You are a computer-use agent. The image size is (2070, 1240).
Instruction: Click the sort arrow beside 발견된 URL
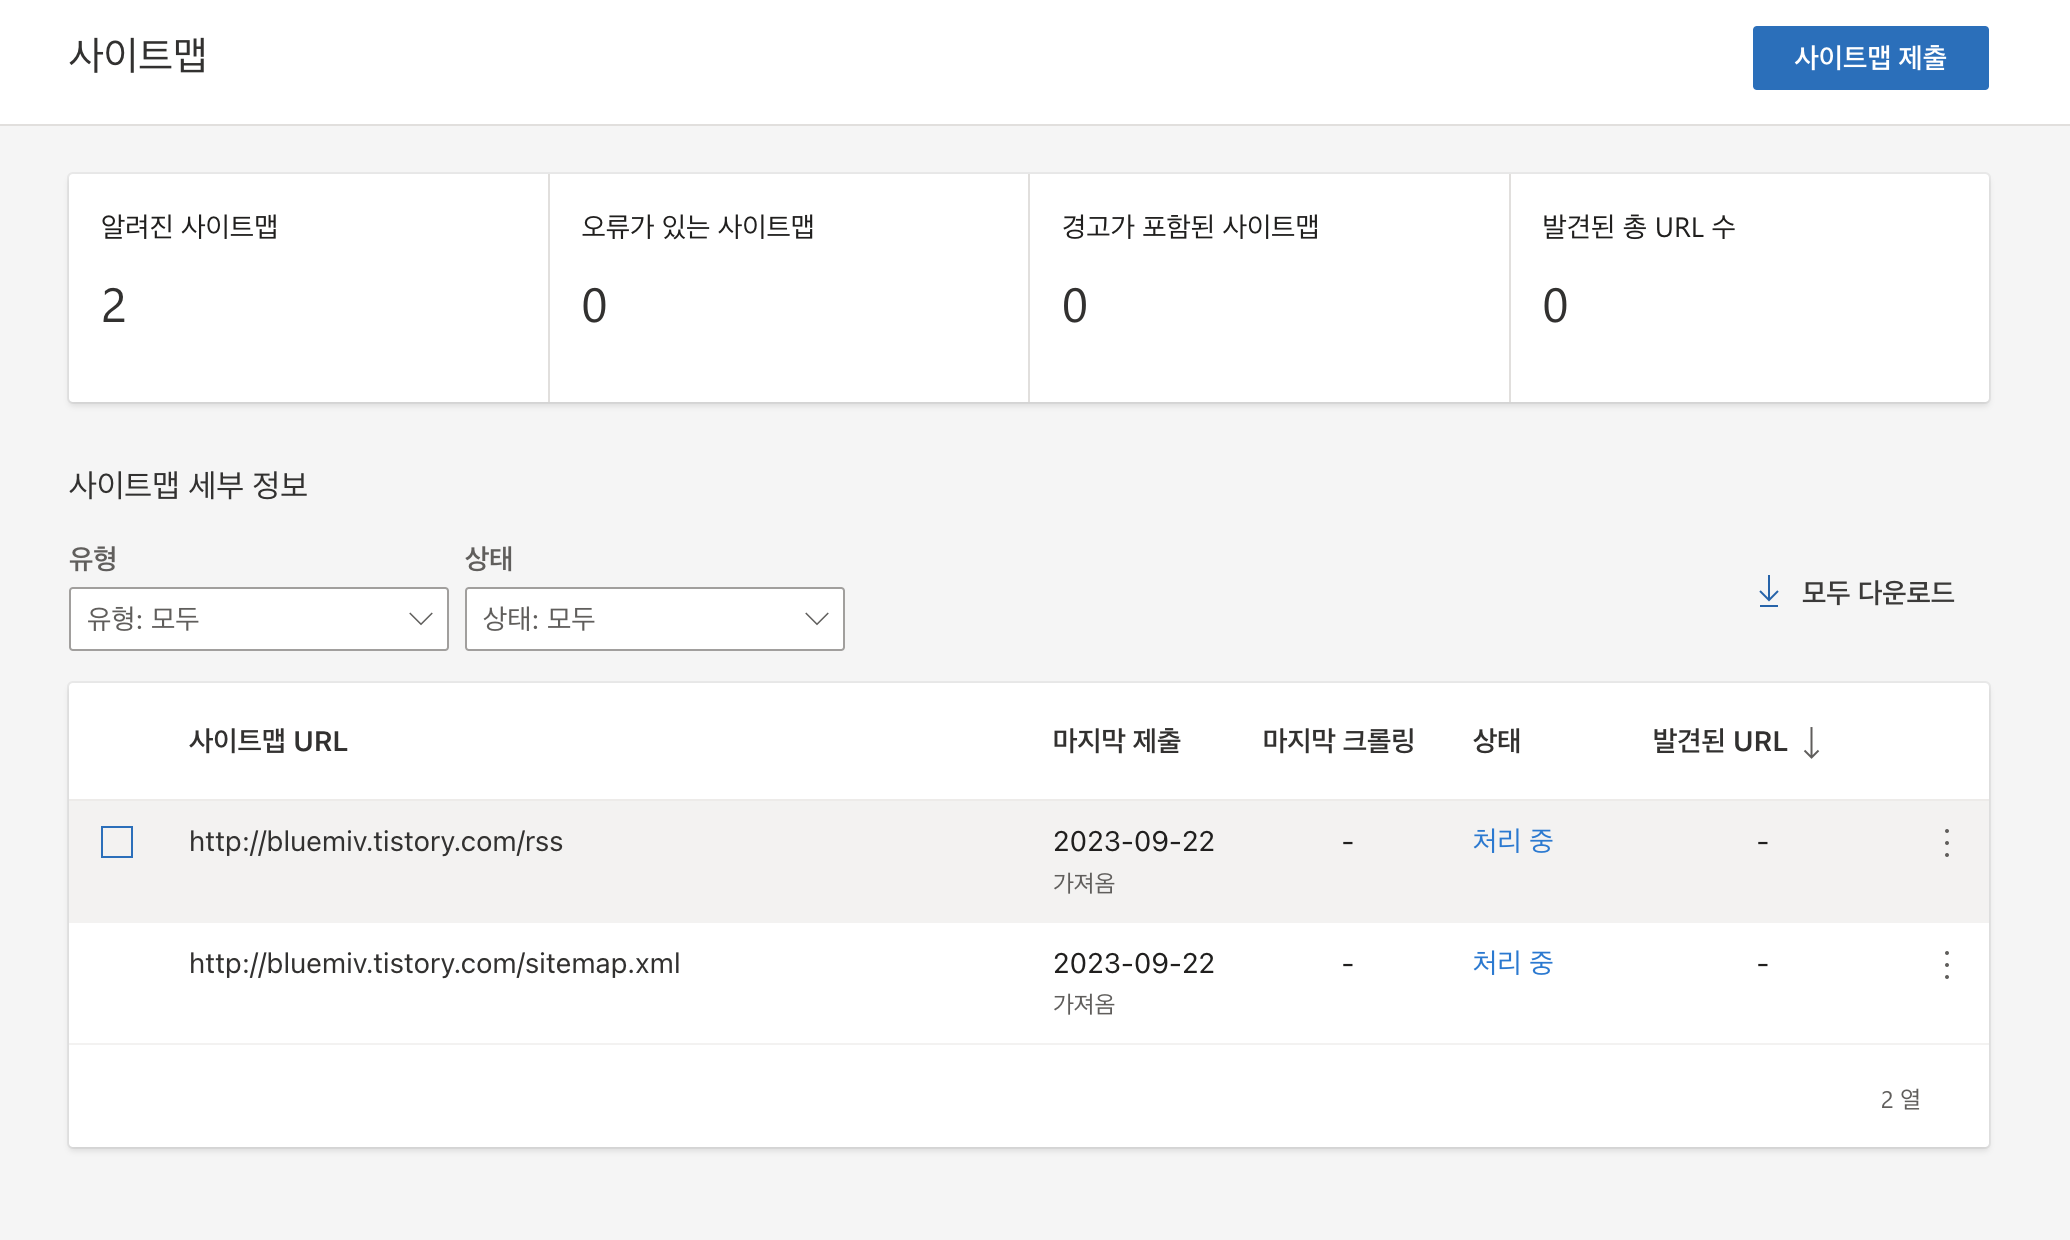[1811, 743]
